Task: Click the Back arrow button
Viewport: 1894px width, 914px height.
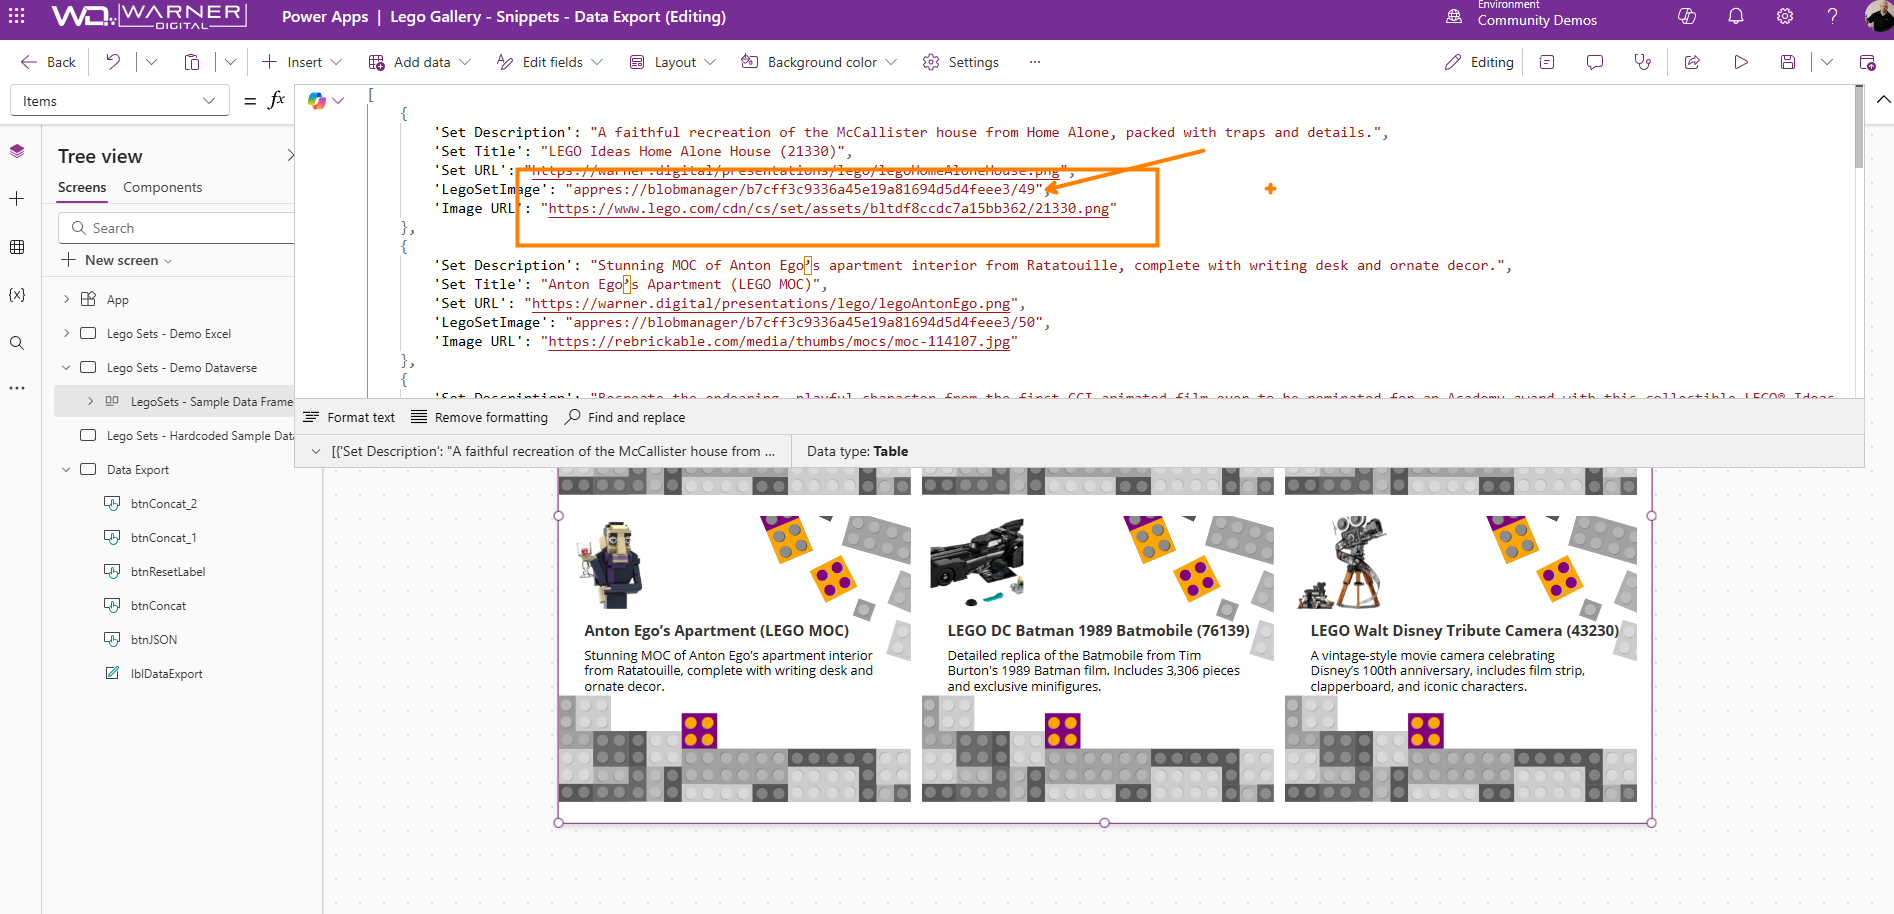Action: 48,62
